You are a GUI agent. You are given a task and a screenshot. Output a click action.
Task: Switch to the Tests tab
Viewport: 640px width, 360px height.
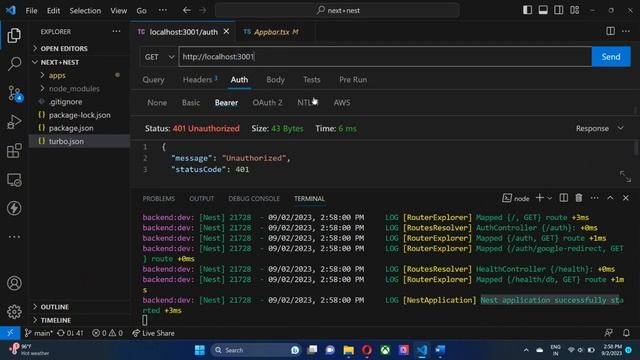click(x=311, y=80)
